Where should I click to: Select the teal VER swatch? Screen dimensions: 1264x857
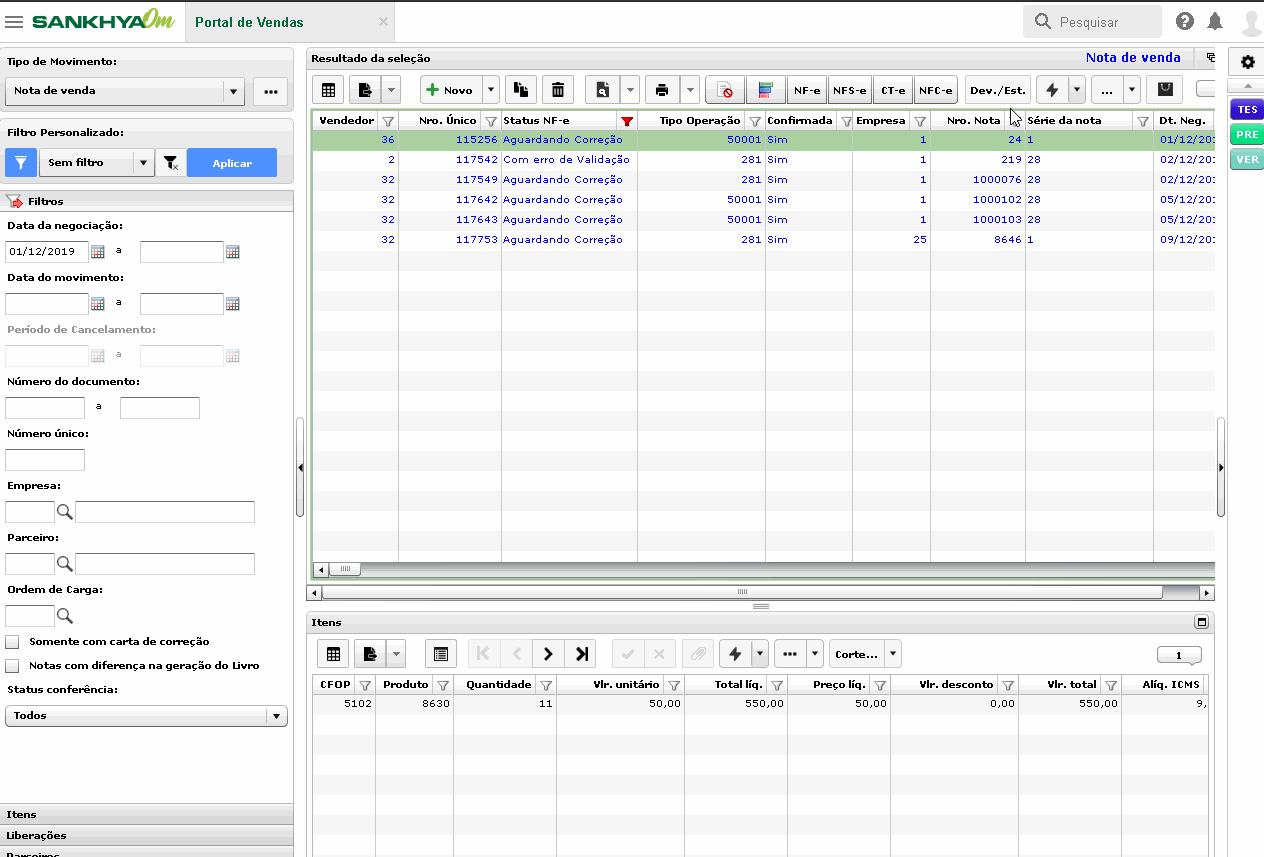point(1247,159)
